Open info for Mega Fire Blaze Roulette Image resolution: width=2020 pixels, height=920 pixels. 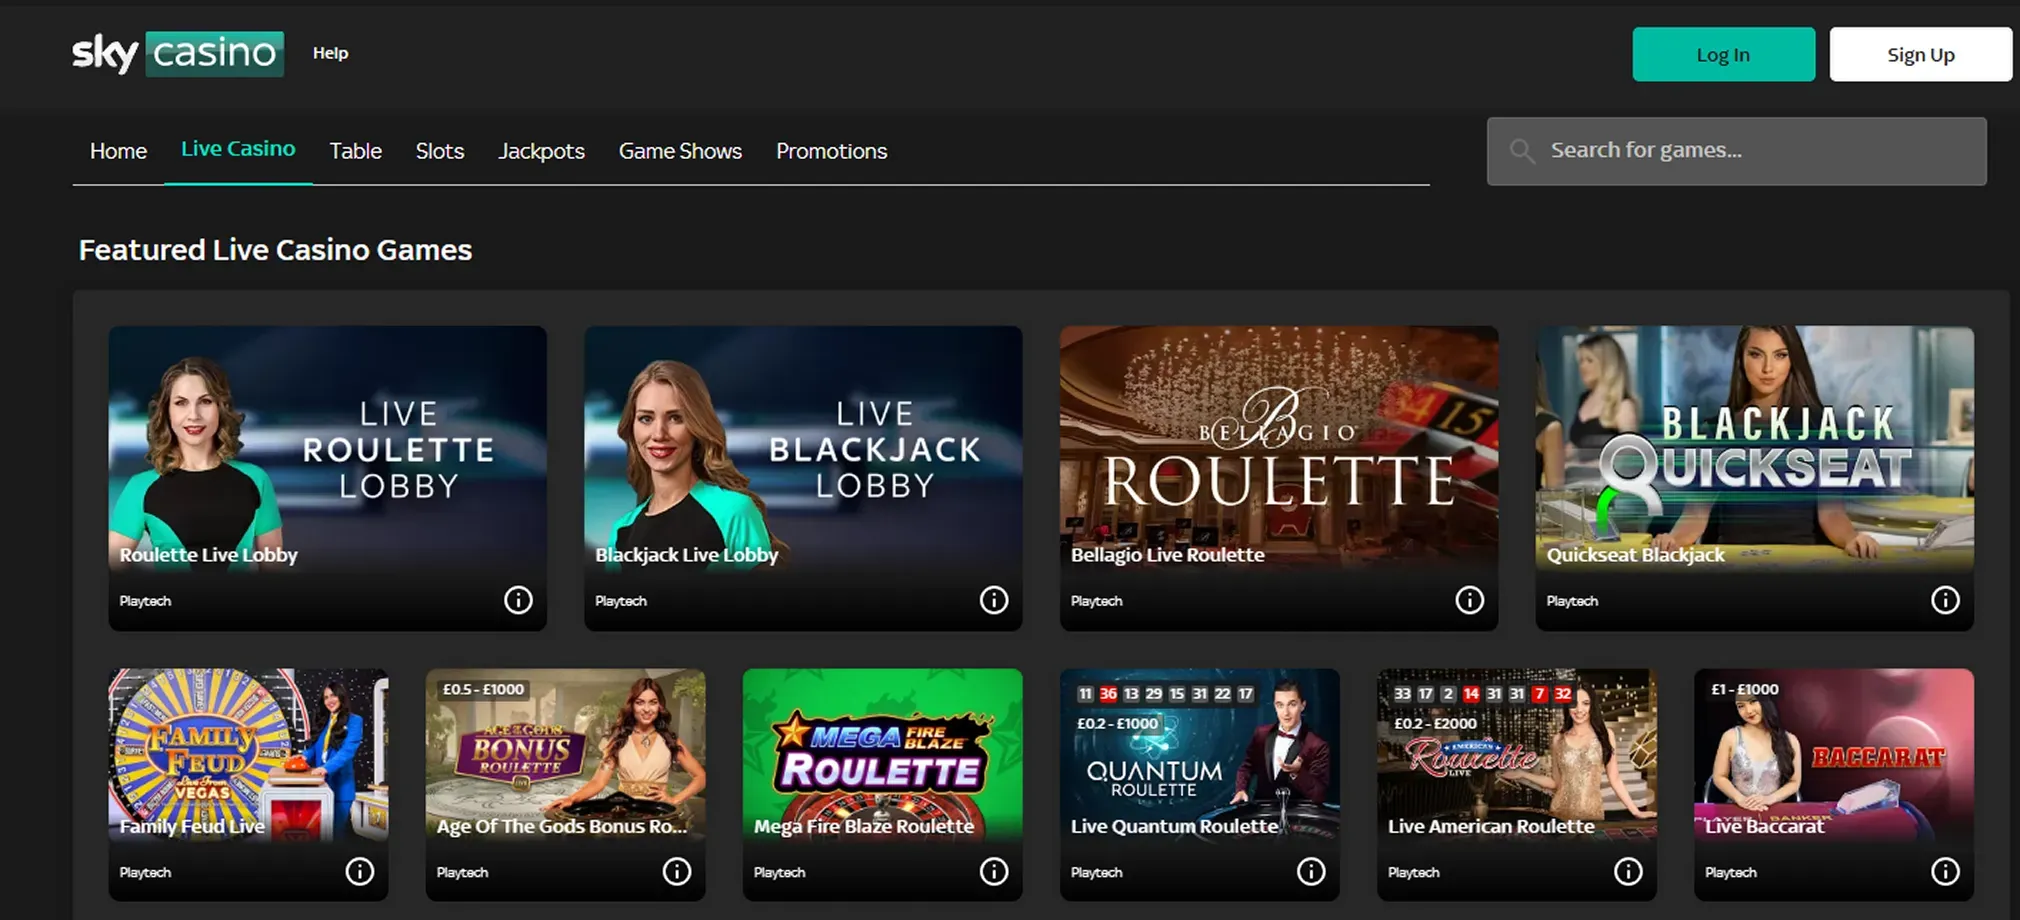(994, 872)
